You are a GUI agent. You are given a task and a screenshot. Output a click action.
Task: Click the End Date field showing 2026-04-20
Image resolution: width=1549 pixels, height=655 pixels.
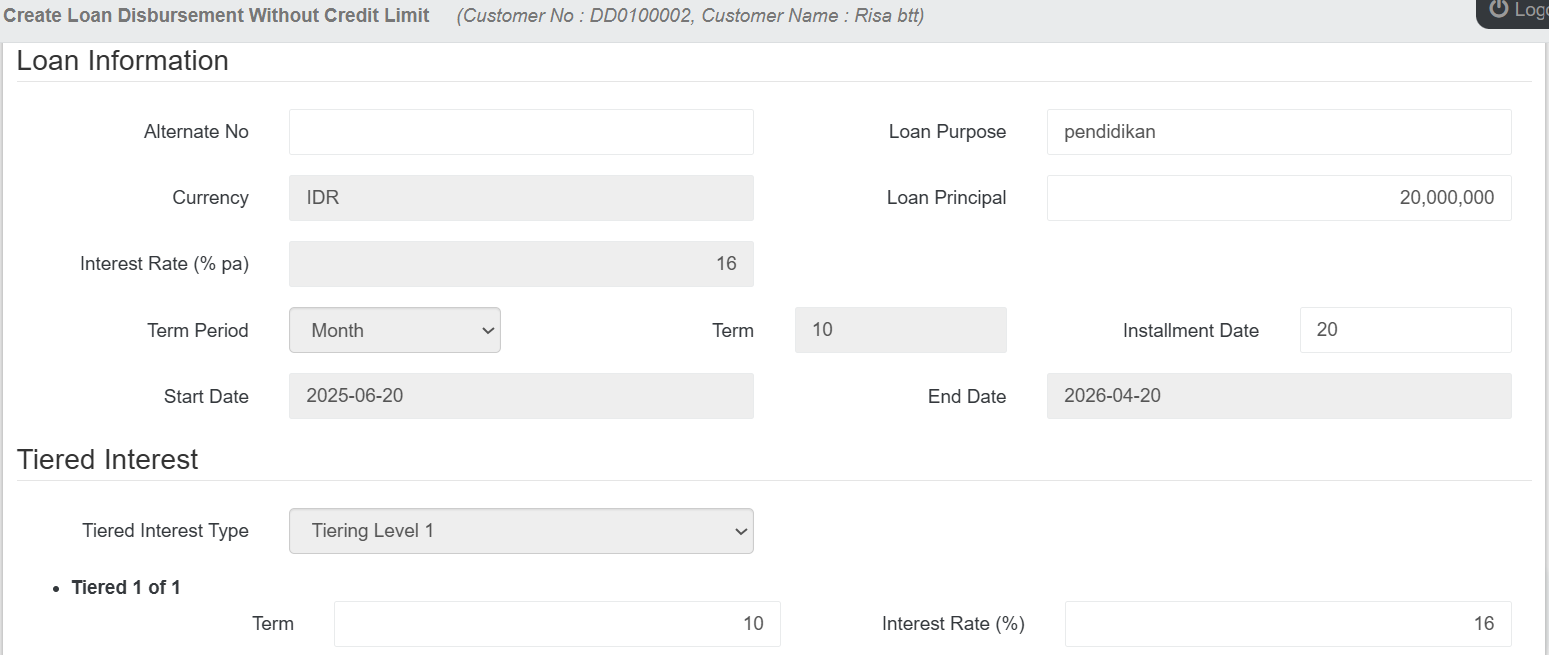pos(1278,396)
